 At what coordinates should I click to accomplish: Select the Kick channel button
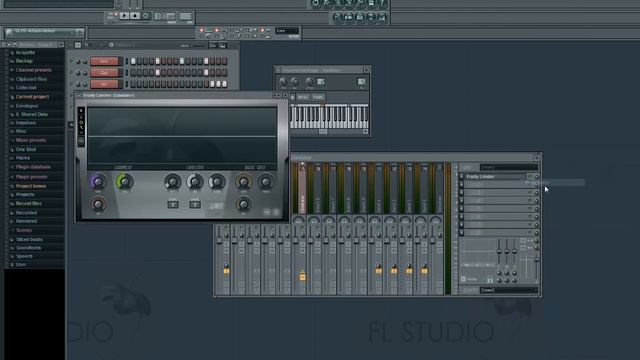click(x=104, y=61)
